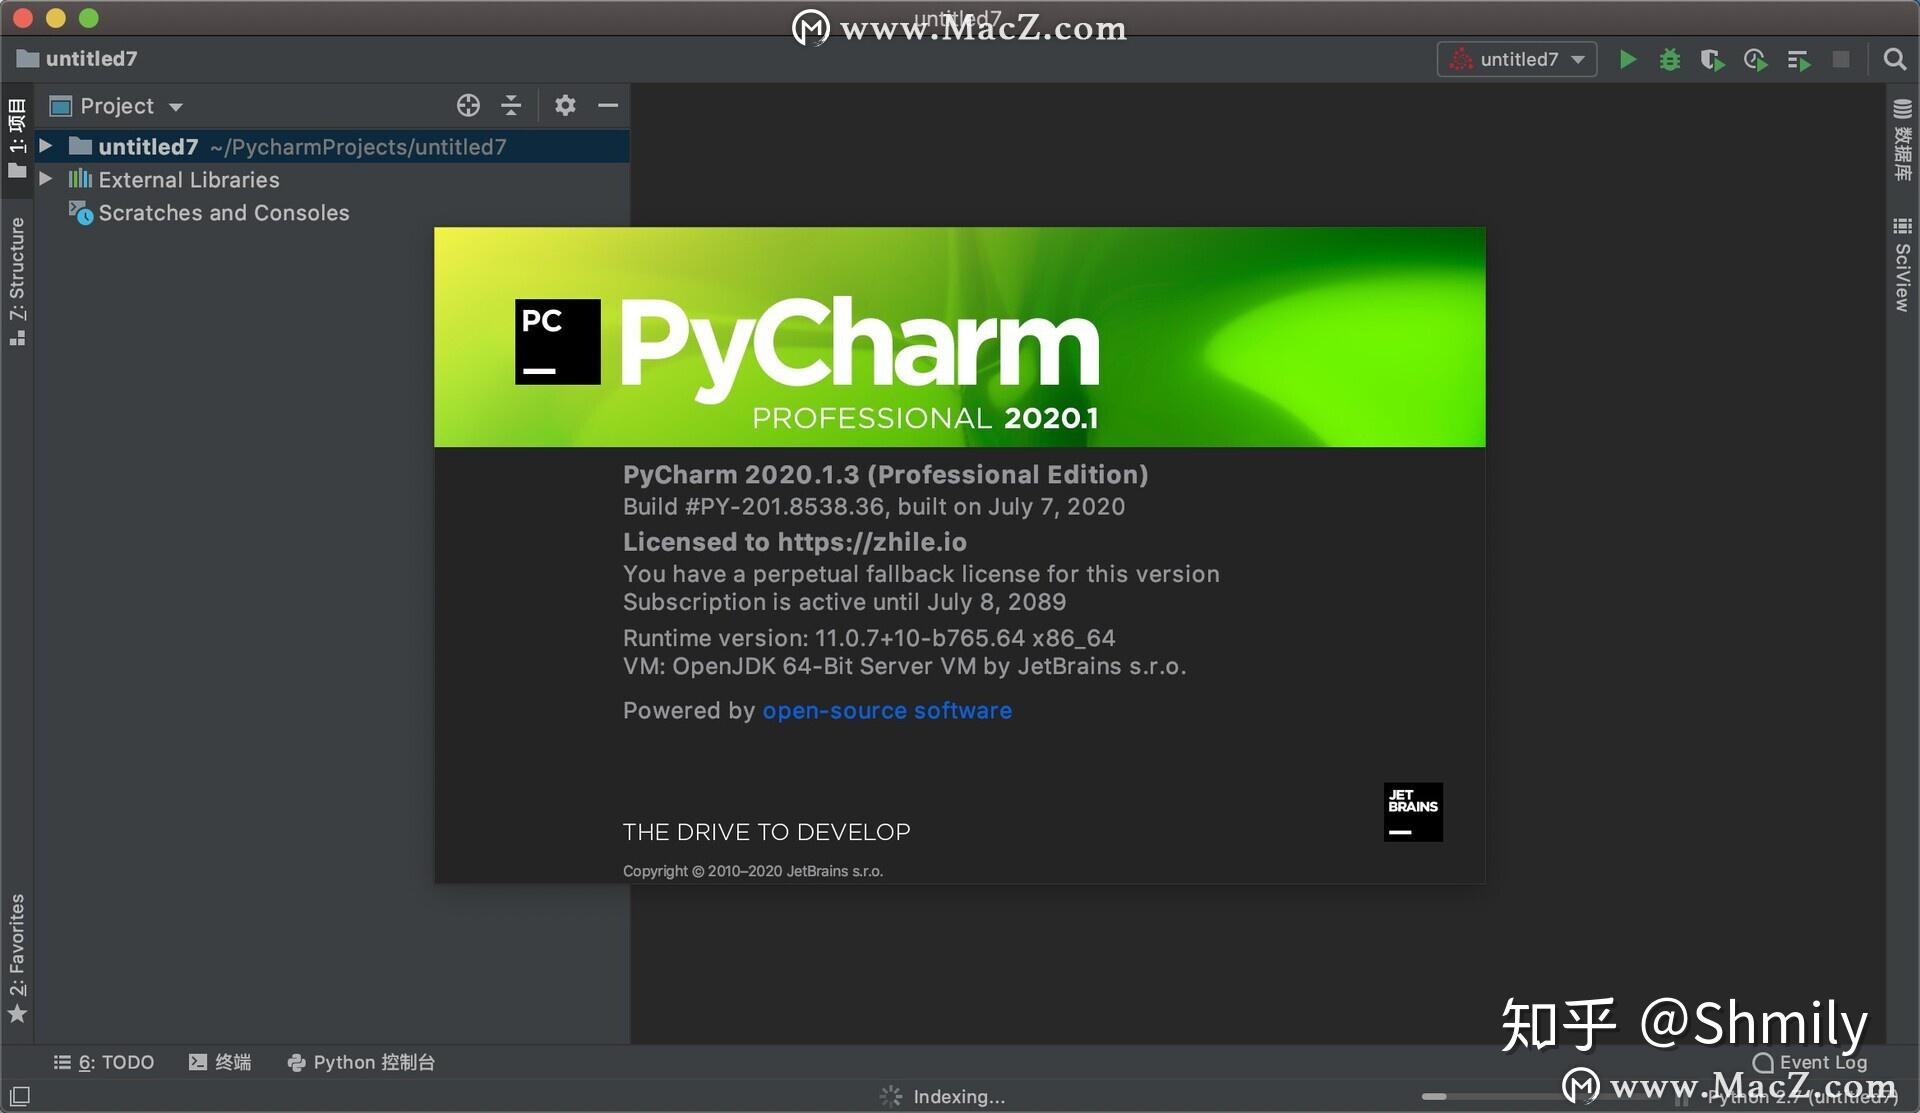Toggle the Favorites side tool window
This screenshot has width=1920, height=1113.
coord(17,957)
